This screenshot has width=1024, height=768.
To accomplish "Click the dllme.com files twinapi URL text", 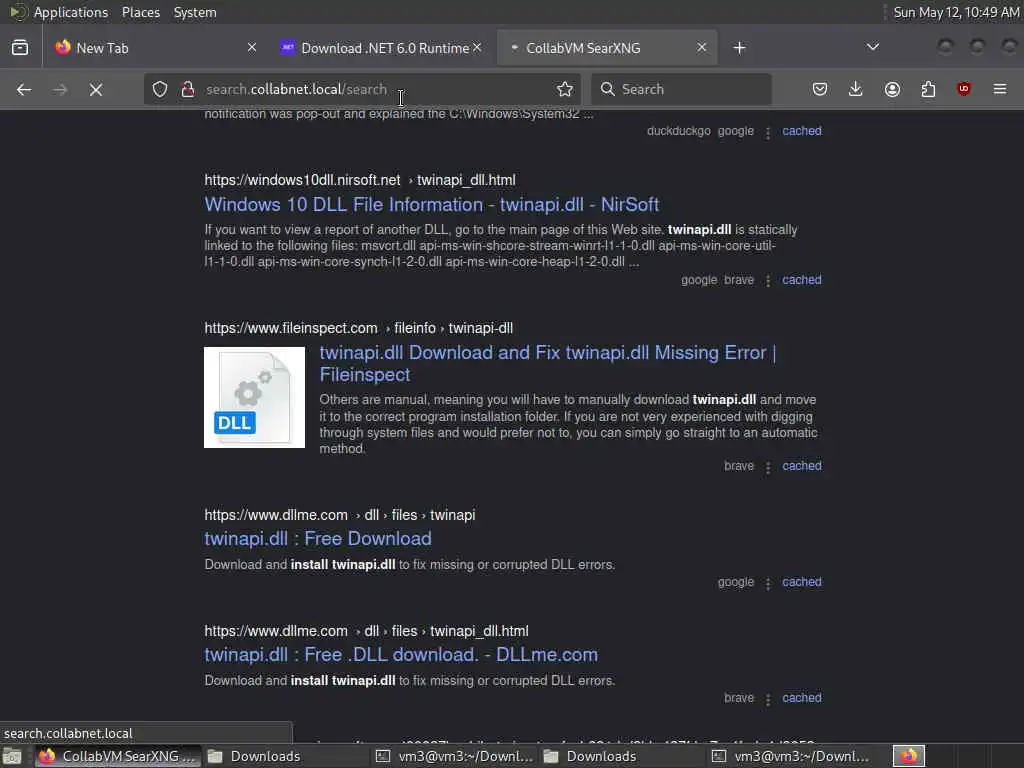I will (x=340, y=515).
